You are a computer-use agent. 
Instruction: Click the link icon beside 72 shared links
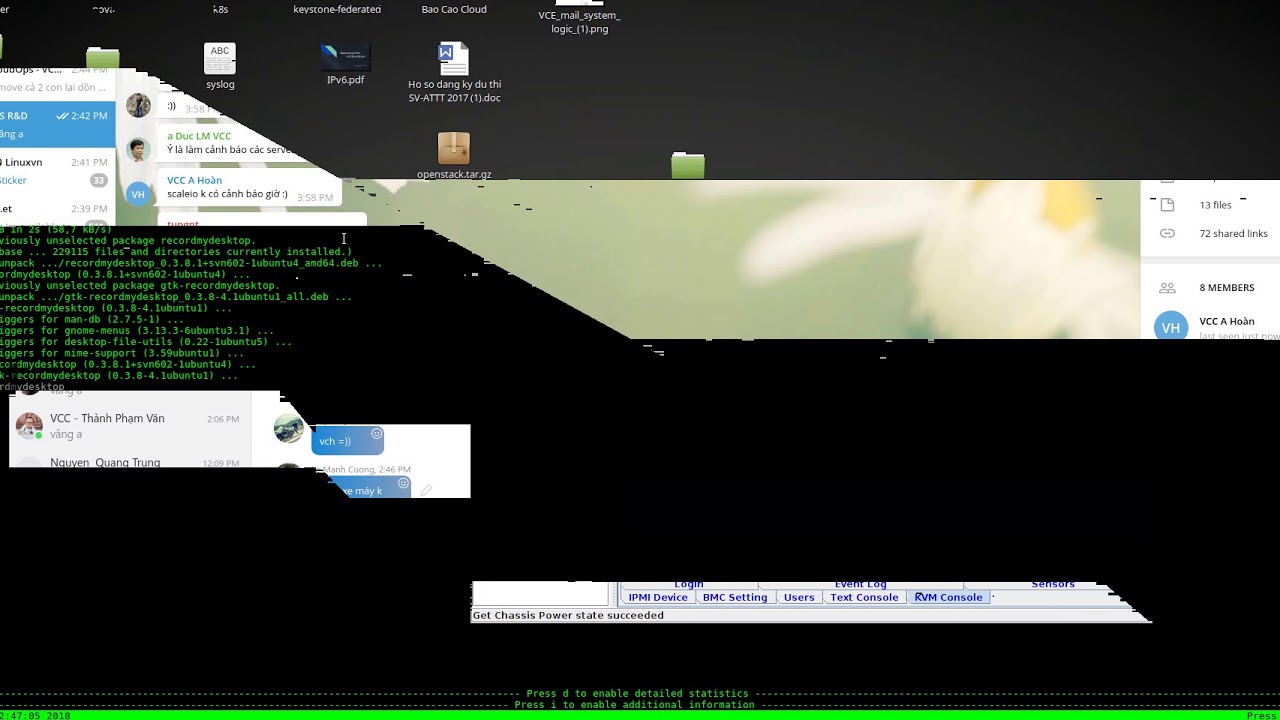coord(1167,233)
